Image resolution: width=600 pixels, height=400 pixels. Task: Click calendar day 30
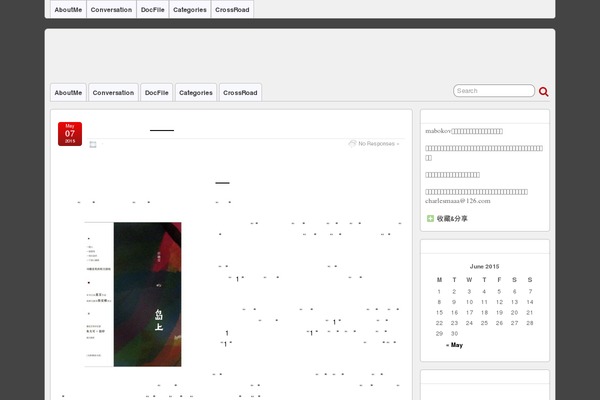454,333
